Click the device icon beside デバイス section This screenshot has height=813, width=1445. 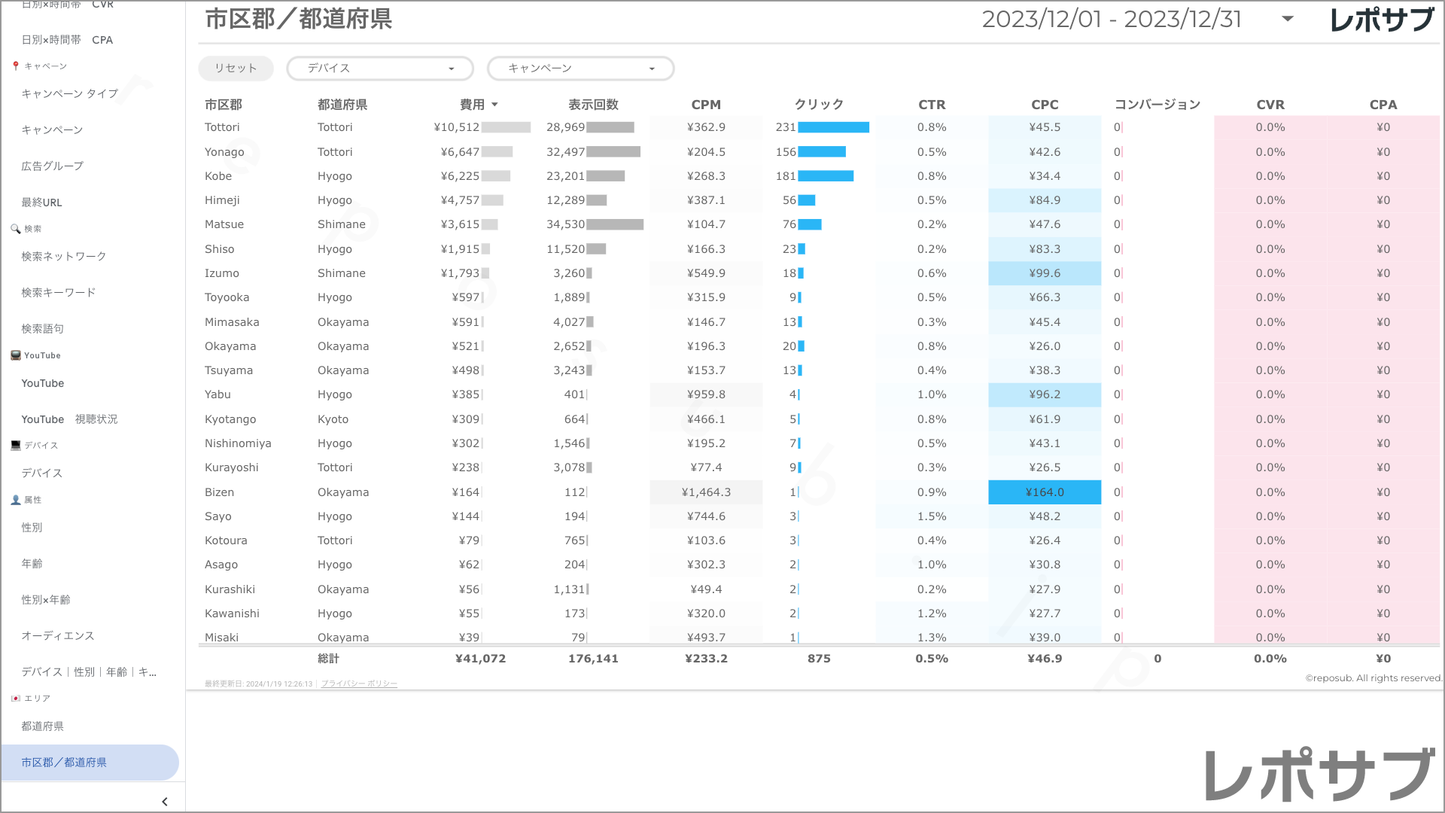coord(15,445)
